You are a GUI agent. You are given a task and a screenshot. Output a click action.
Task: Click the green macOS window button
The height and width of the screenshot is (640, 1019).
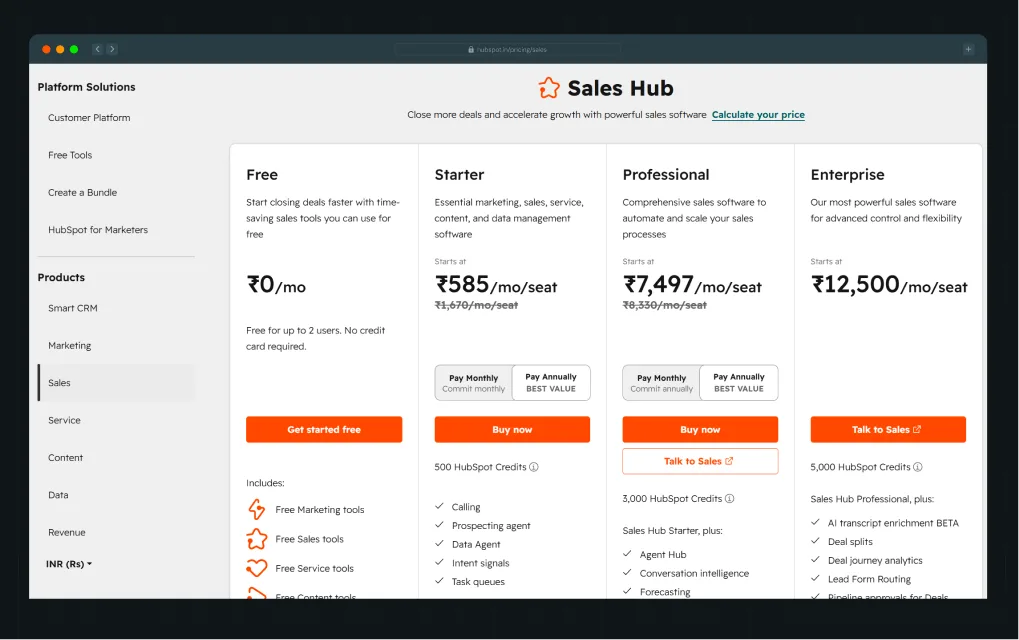click(x=74, y=49)
